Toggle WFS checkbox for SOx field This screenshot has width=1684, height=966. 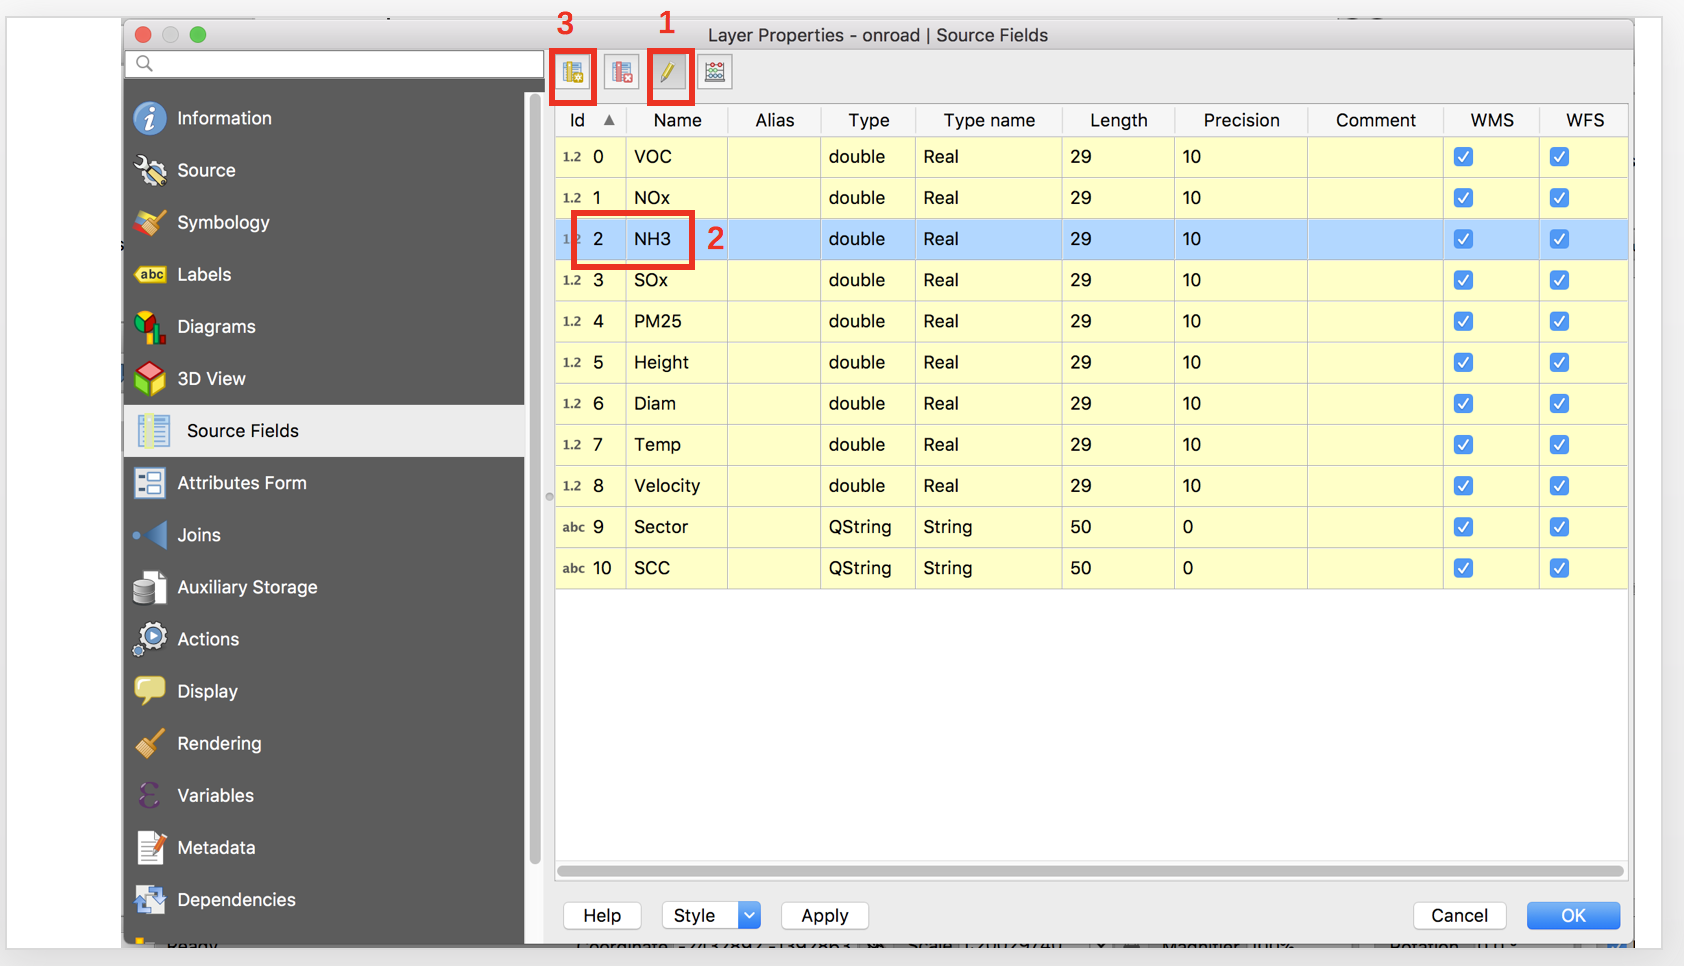(x=1559, y=280)
